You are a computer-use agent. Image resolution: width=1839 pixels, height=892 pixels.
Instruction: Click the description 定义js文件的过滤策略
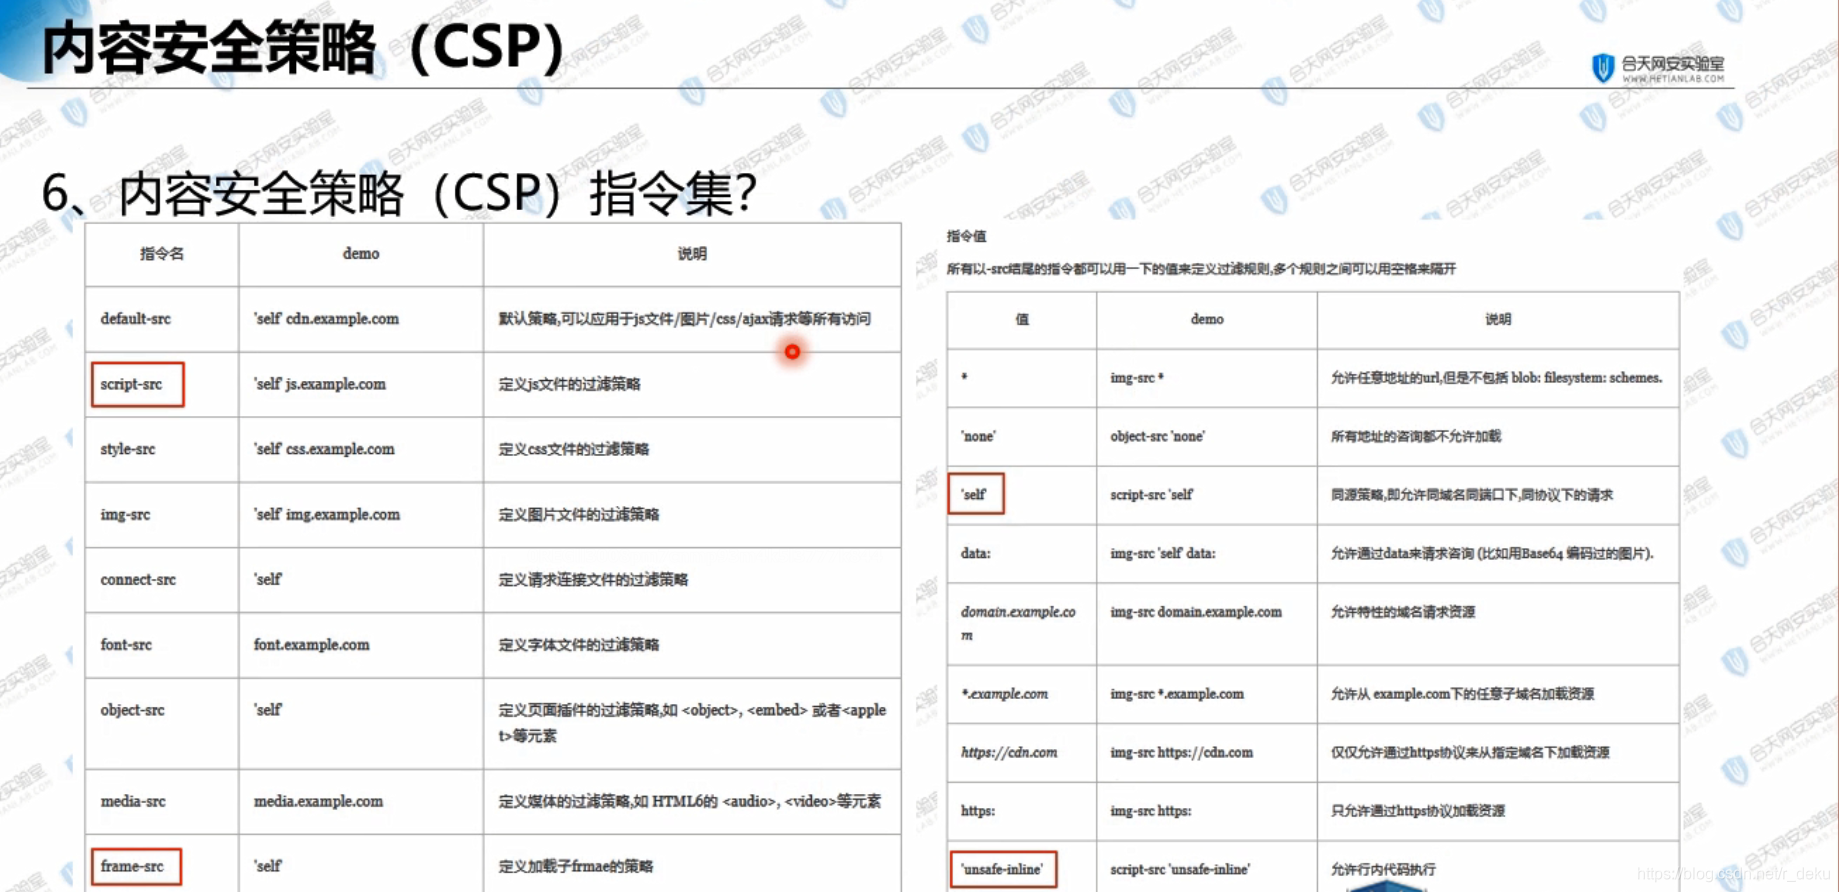(x=570, y=384)
